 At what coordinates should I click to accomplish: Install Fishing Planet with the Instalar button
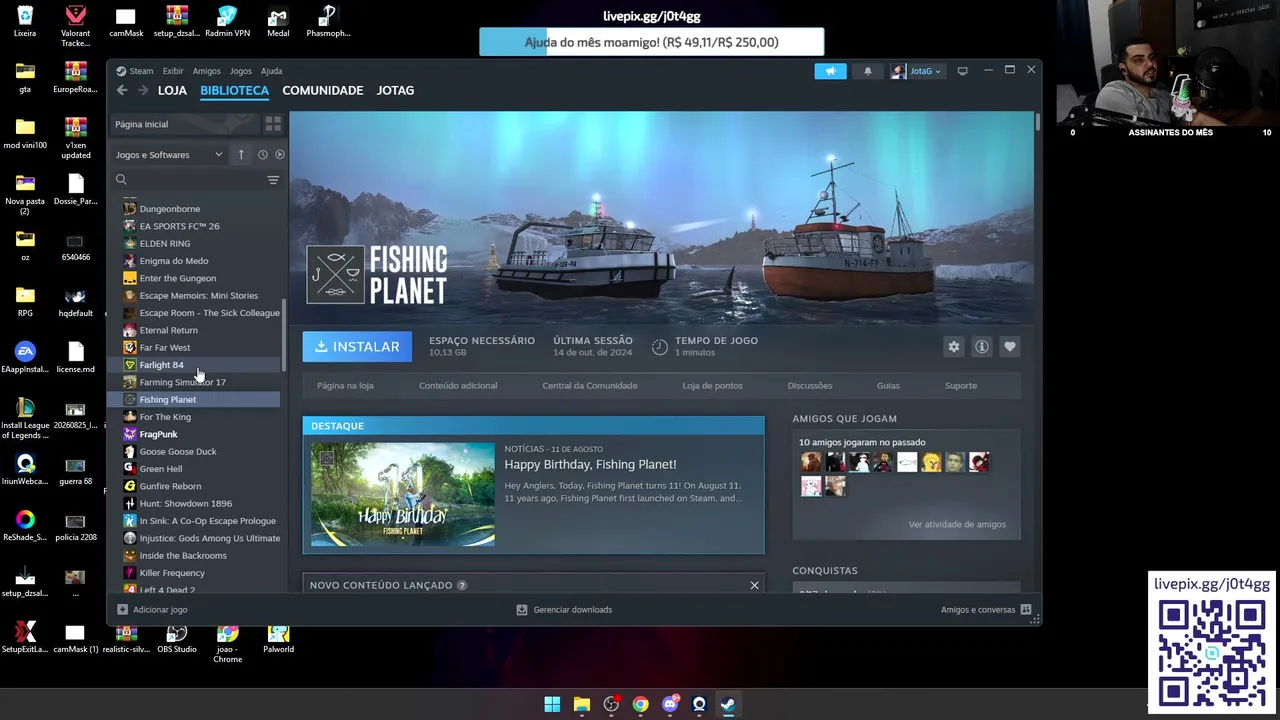pyautogui.click(x=357, y=347)
